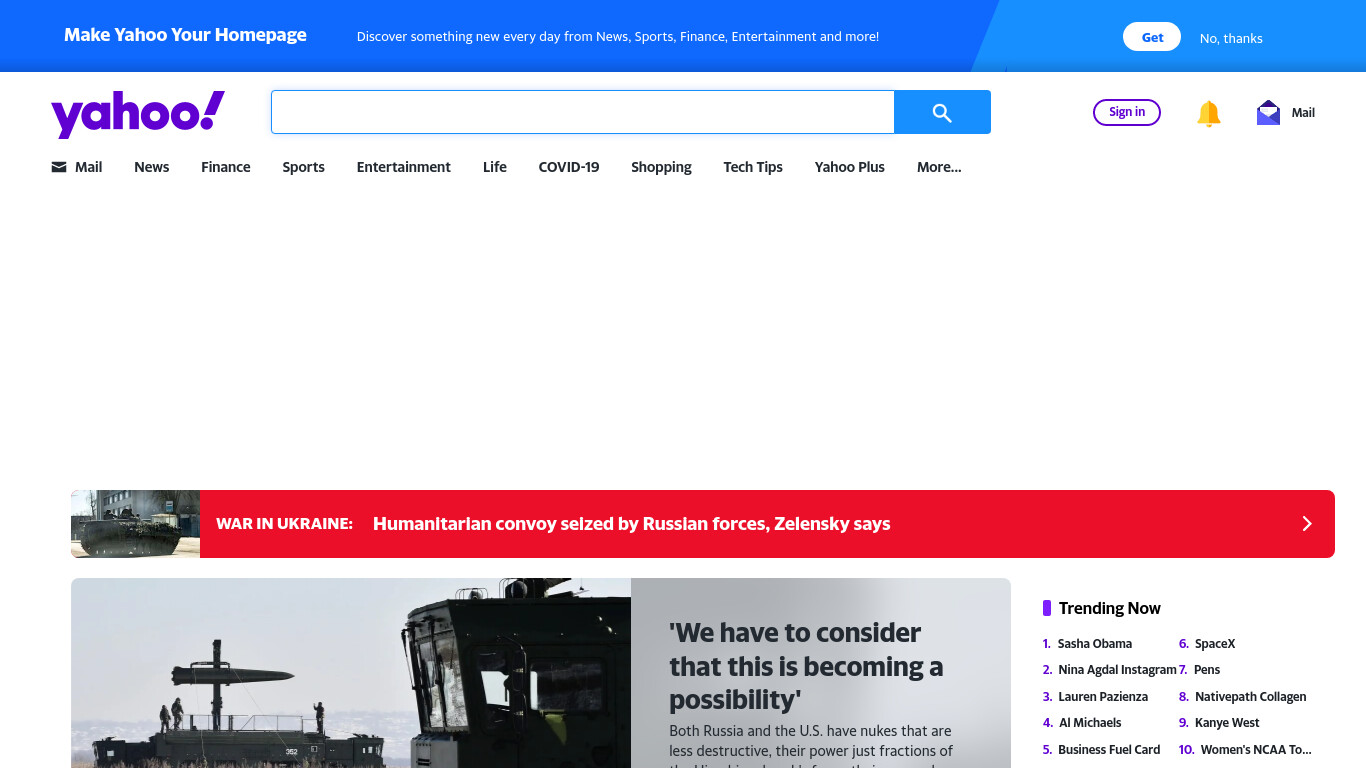Click the Sign in button

click(x=1127, y=112)
